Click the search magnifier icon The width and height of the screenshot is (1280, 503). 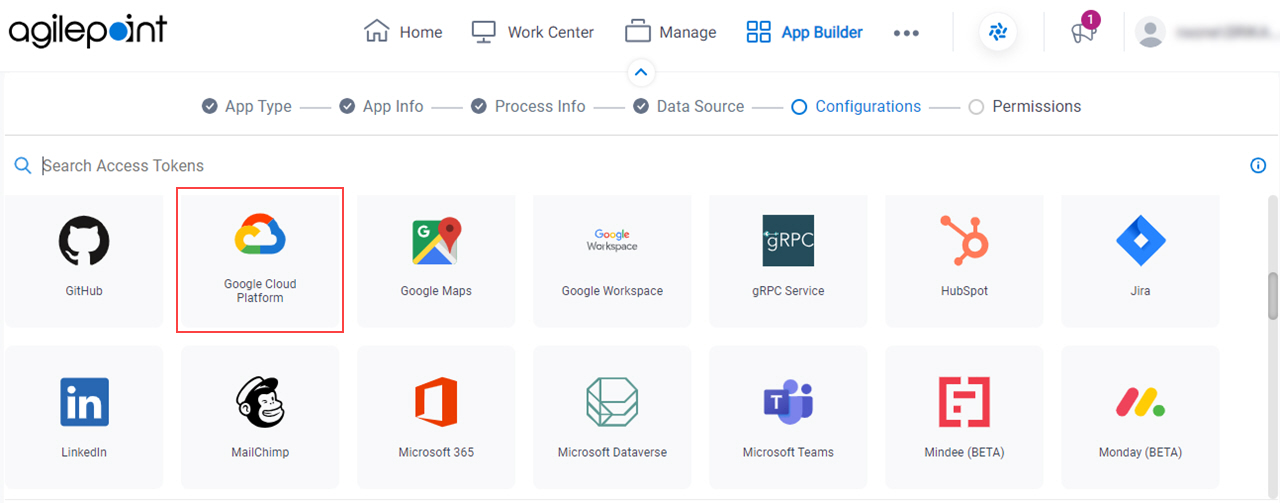22,165
